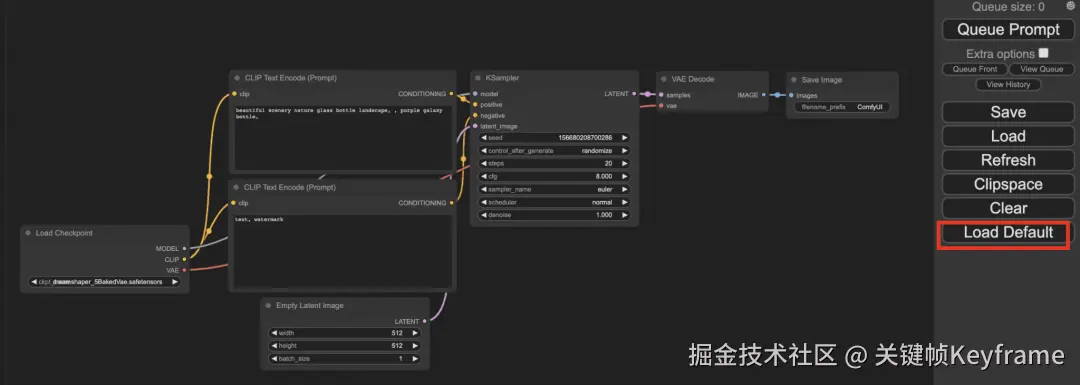
Task: Increase width with its right arrow
Action: coord(415,333)
